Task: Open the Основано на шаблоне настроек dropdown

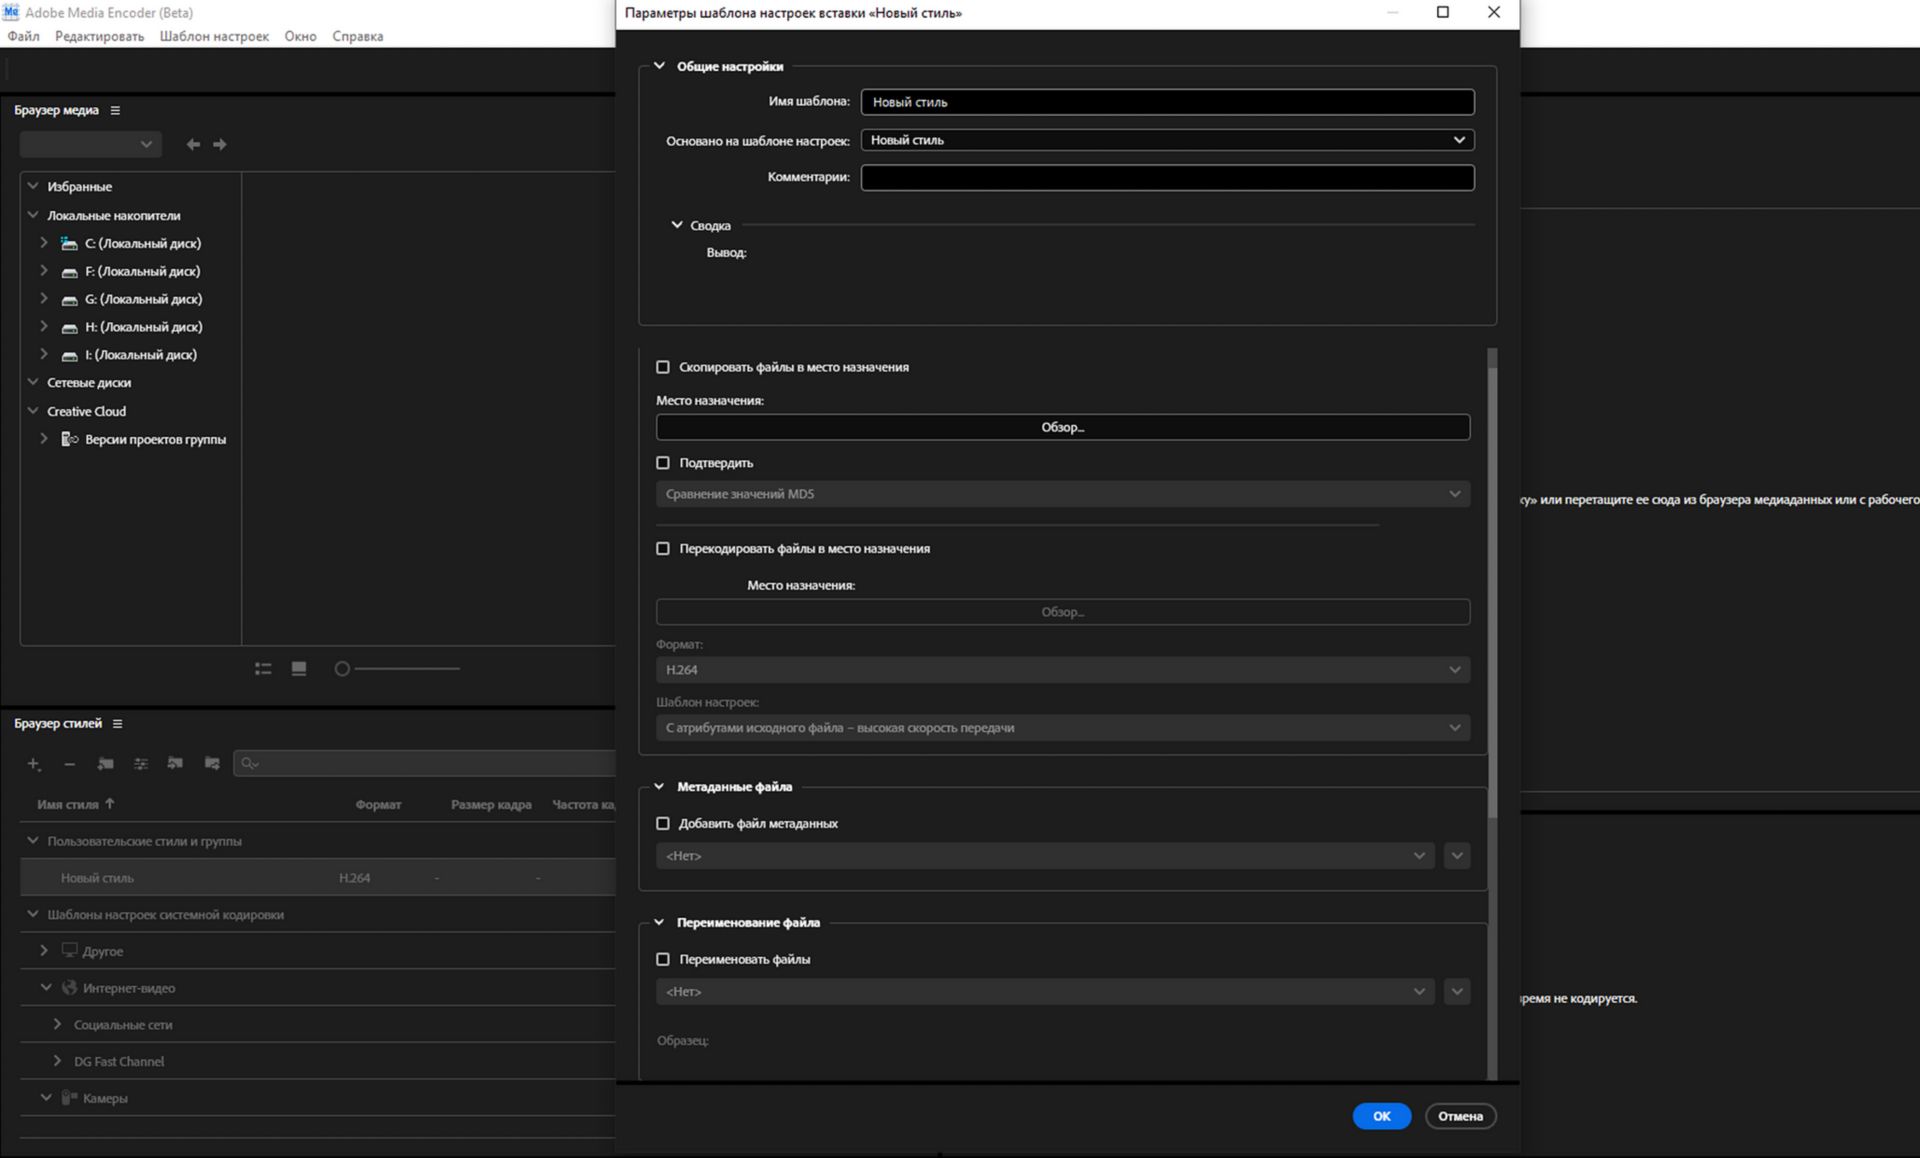Action: 1166,140
